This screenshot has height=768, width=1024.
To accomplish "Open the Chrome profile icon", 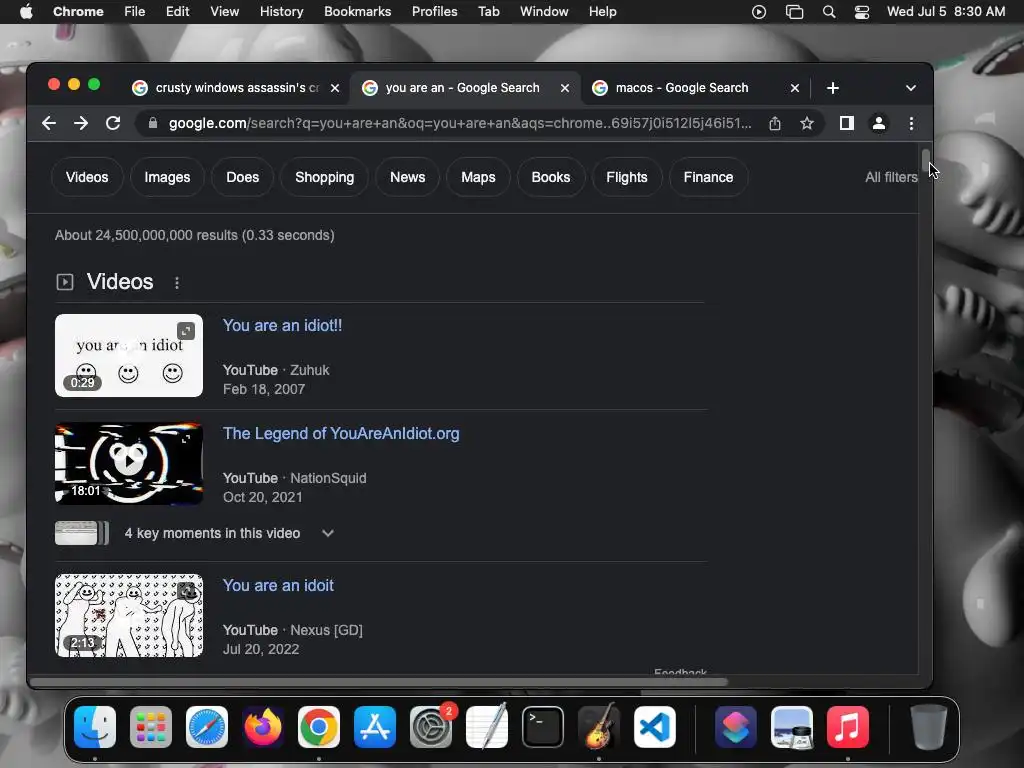I will click(879, 123).
